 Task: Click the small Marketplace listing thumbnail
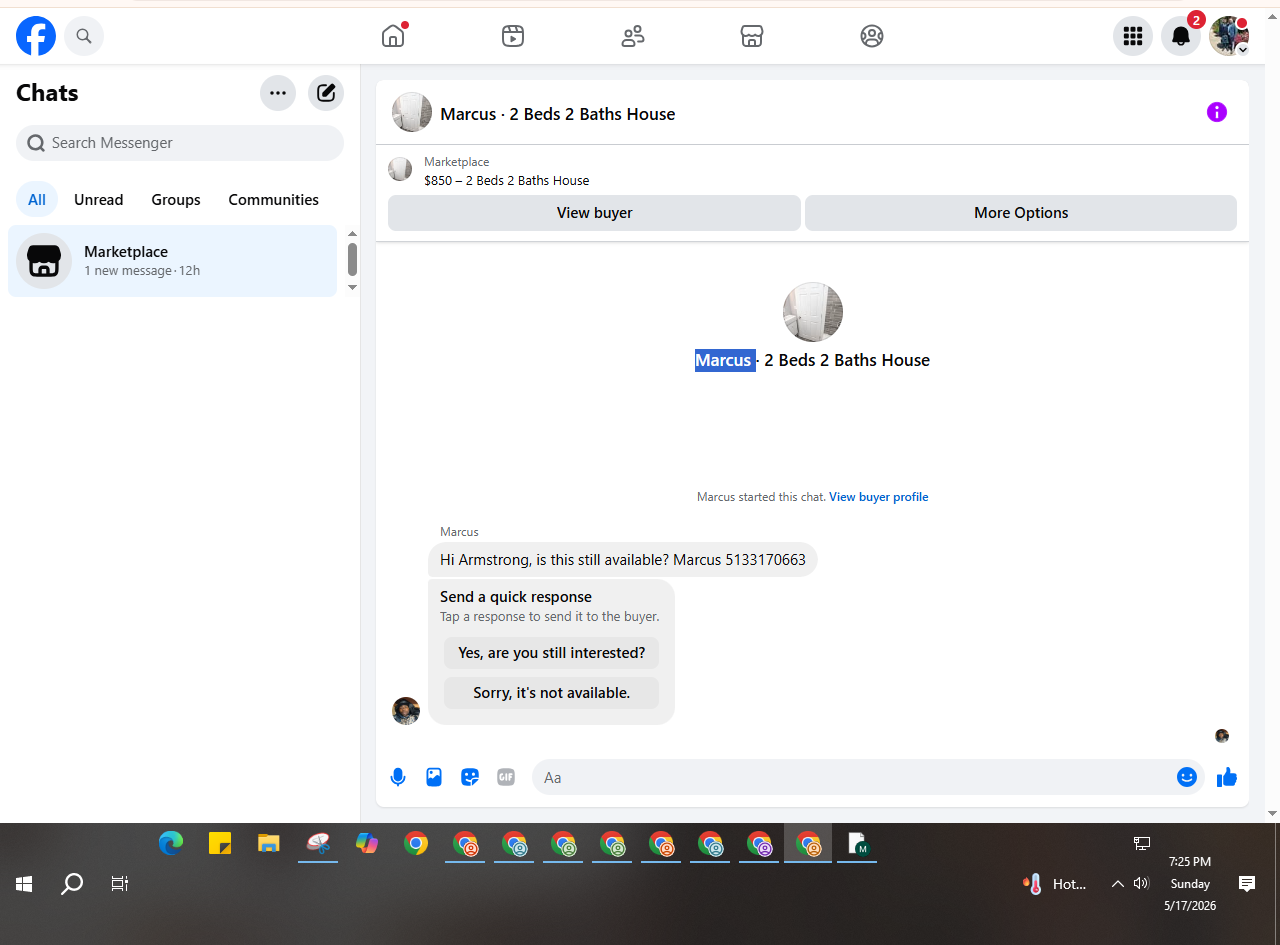[x=400, y=170]
